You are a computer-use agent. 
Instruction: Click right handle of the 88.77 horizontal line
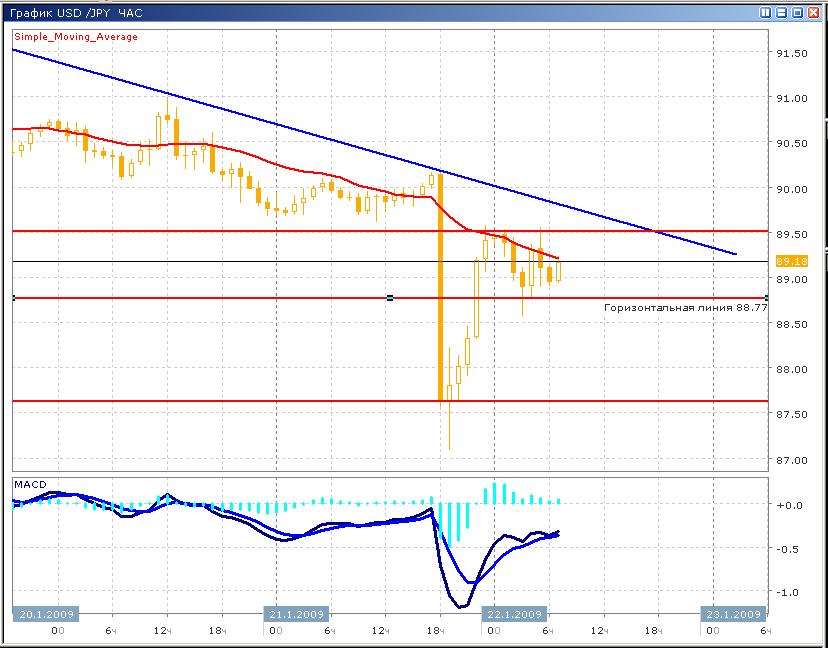point(765,298)
